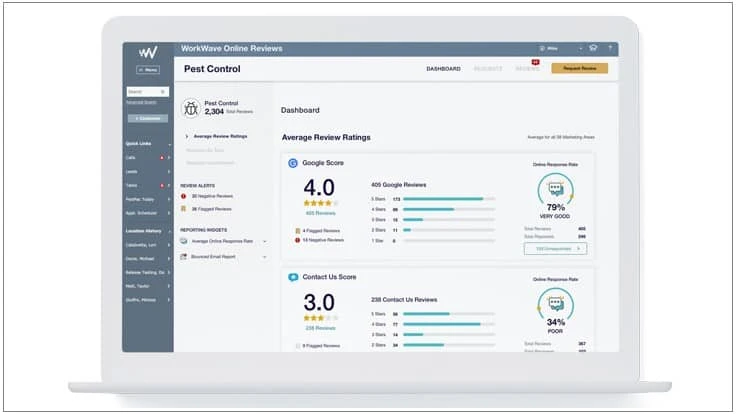736x414 pixels.
Task: Open the graduation cap training icon
Action: pyautogui.click(x=592, y=48)
